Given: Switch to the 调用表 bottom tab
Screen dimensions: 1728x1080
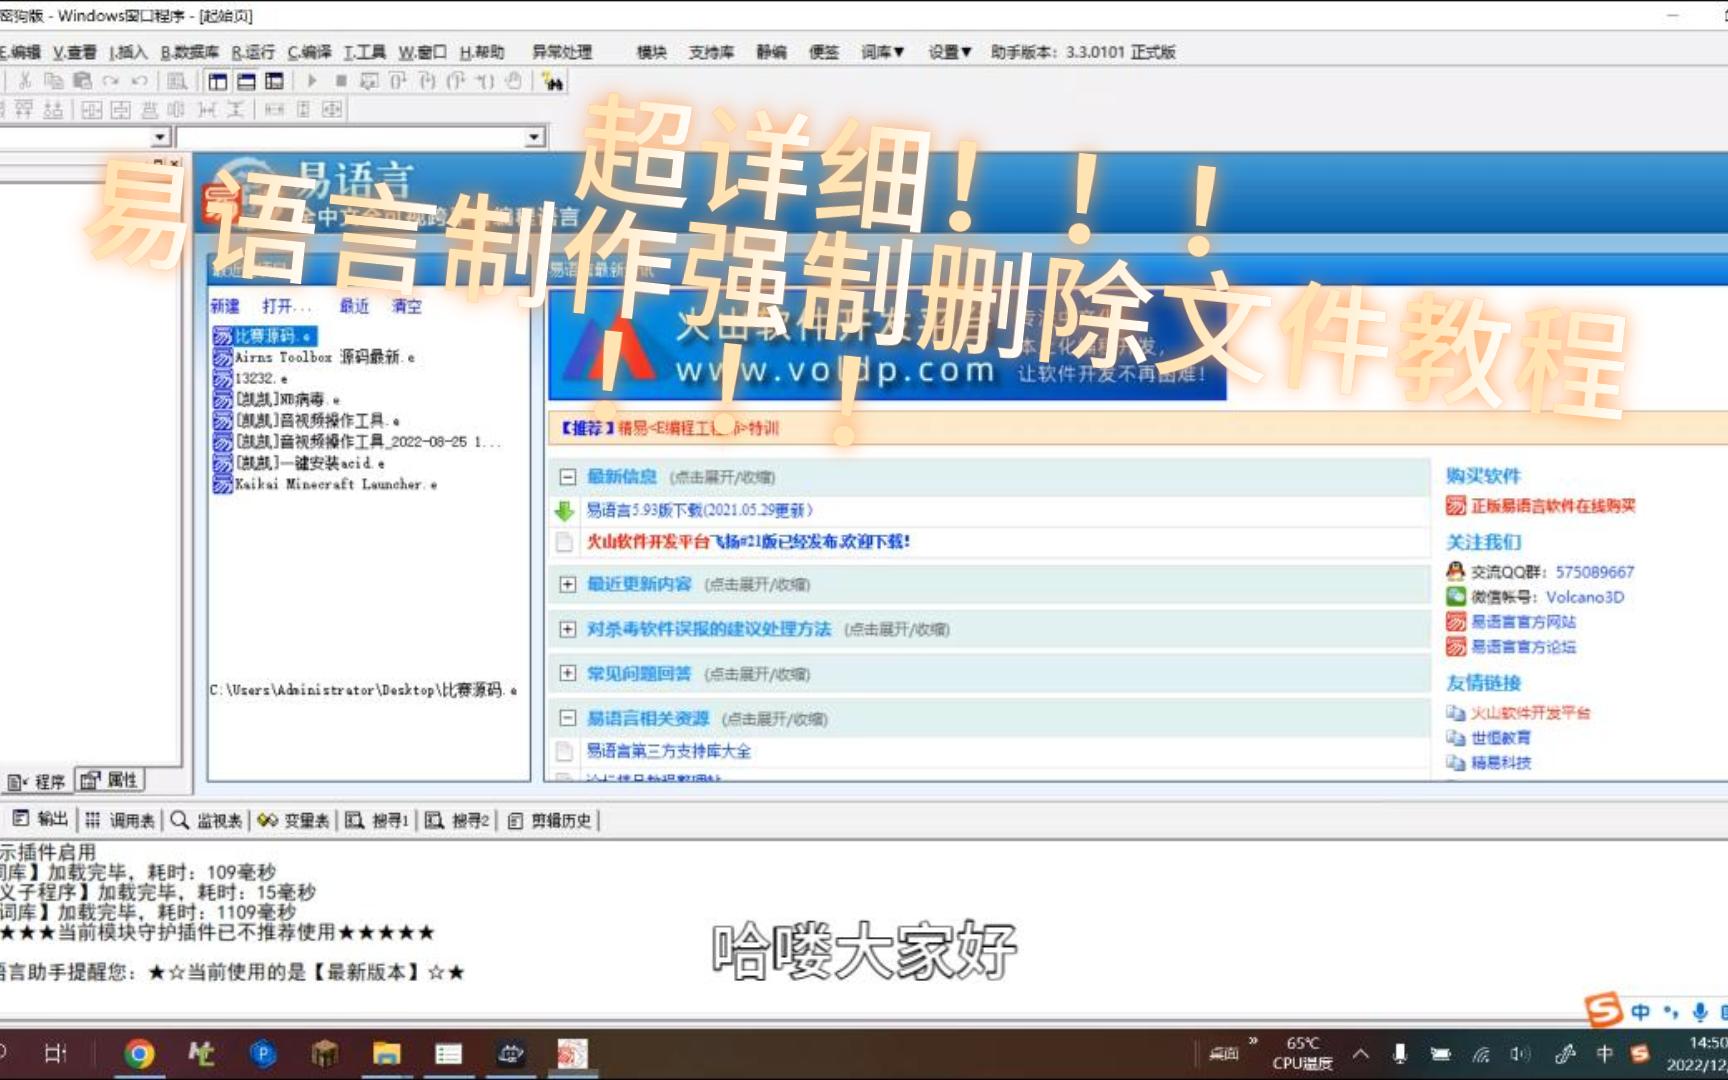Looking at the screenshot, I should click(x=120, y=820).
